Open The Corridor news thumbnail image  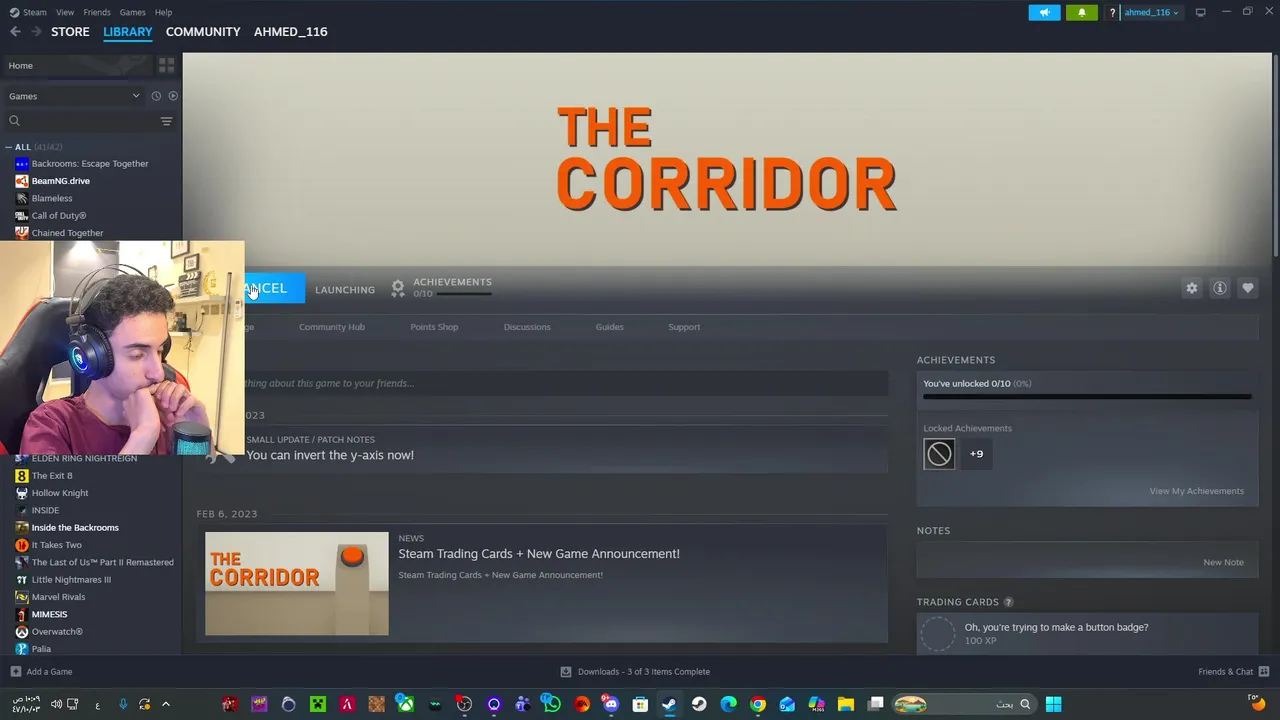297,584
